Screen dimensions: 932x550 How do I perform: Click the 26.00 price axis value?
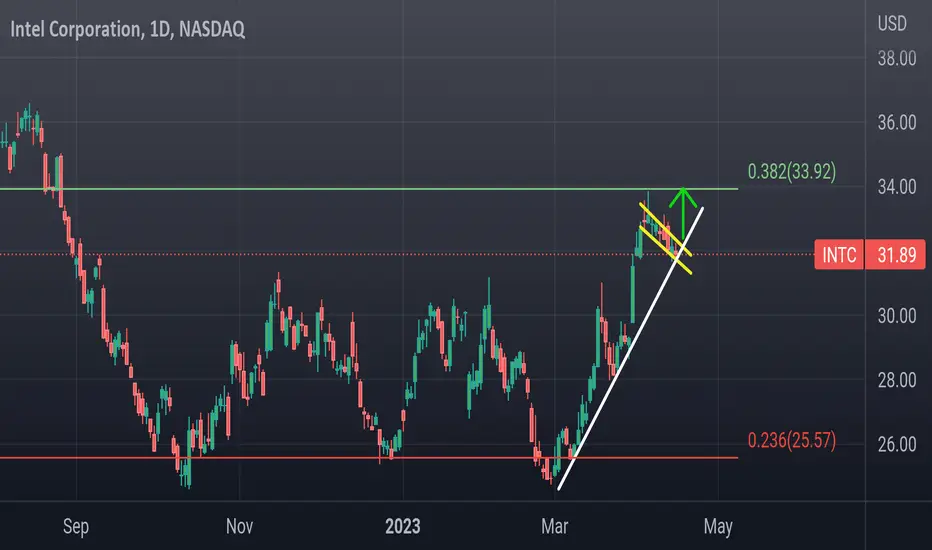pos(897,444)
